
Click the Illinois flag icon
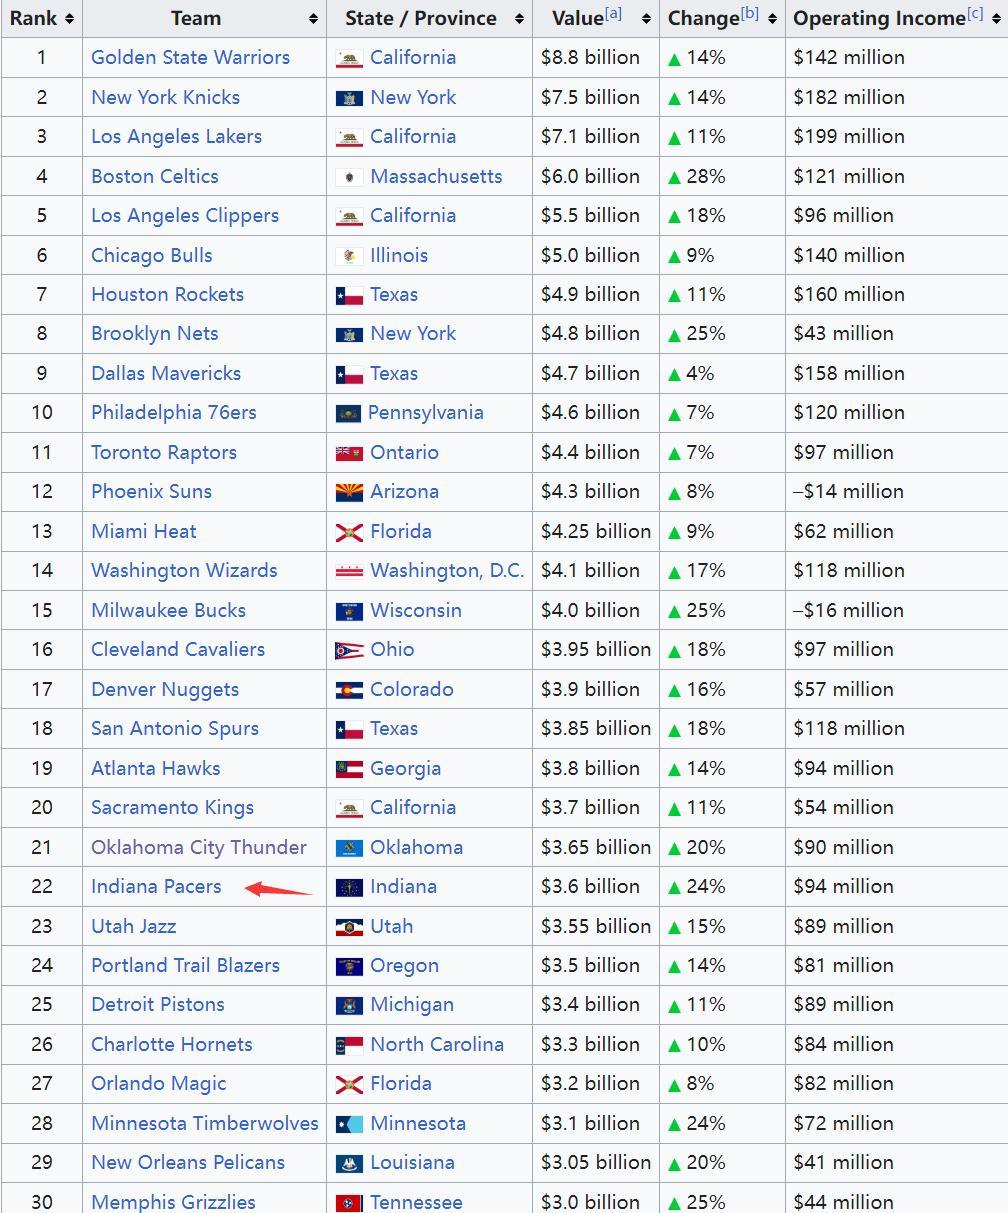click(x=348, y=256)
